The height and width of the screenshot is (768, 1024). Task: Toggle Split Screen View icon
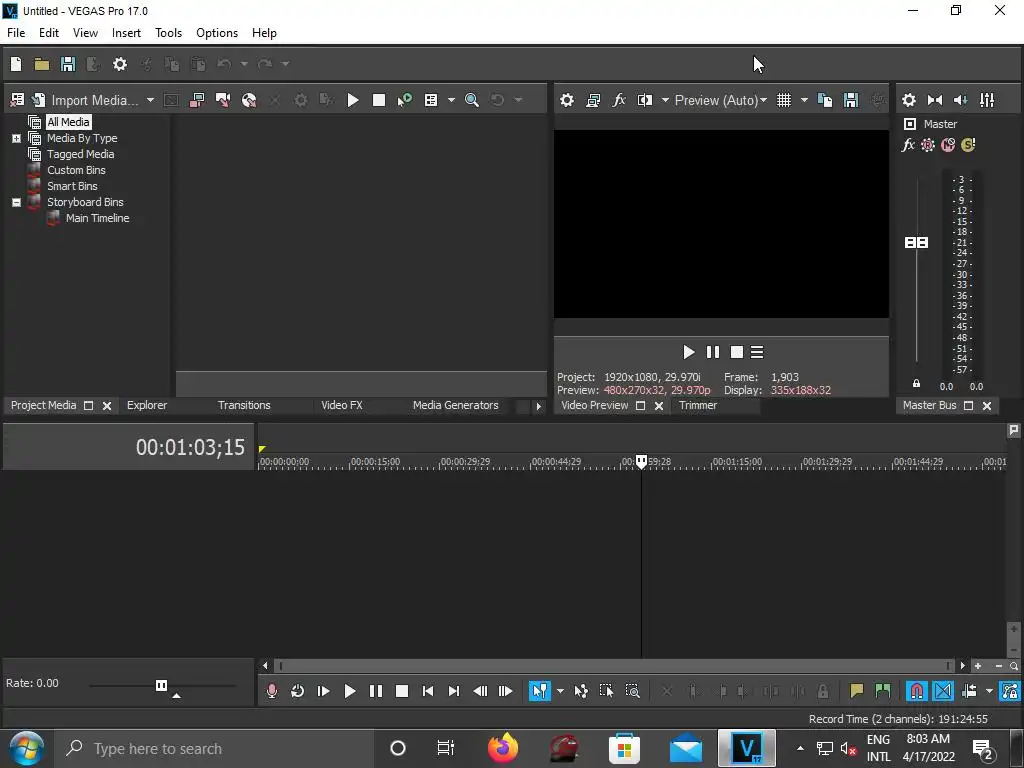(645, 100)
